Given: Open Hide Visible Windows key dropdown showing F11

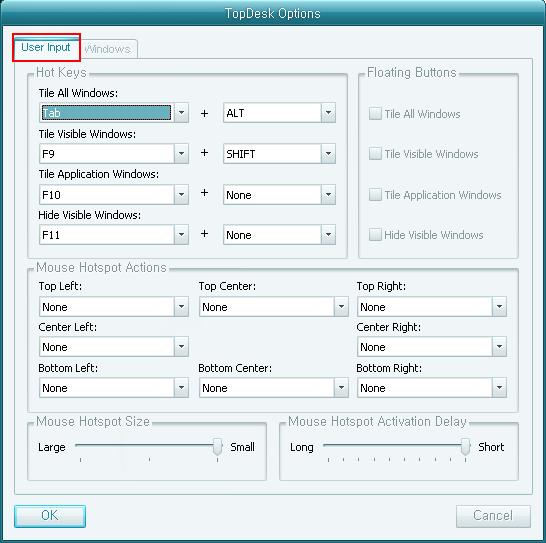Looking at the screenshot, I should point(114,235).
